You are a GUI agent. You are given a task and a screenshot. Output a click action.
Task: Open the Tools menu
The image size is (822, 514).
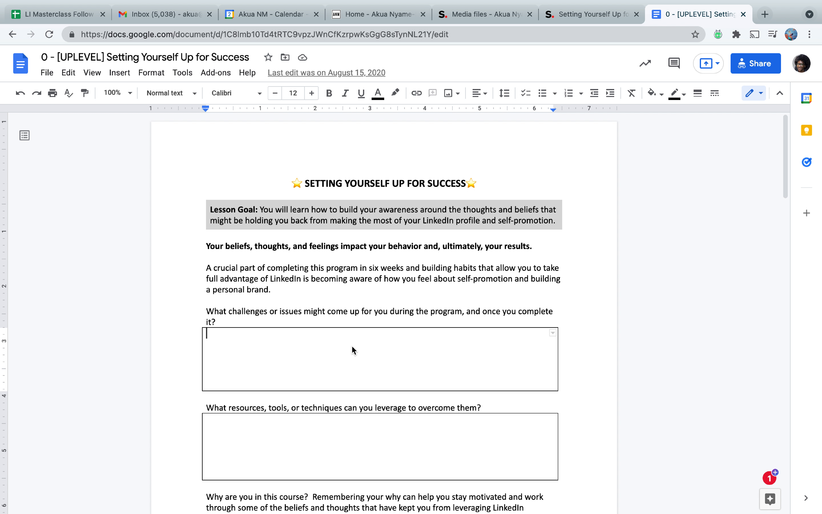pyautogui.click(x=182, y=73)
